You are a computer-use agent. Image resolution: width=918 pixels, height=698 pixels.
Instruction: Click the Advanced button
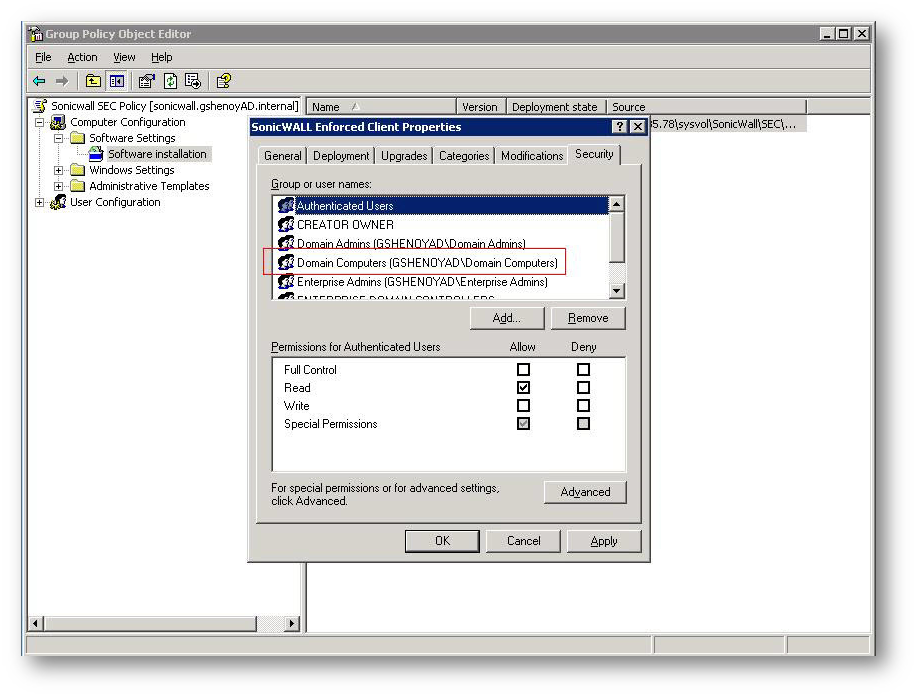tap(585, 492)
